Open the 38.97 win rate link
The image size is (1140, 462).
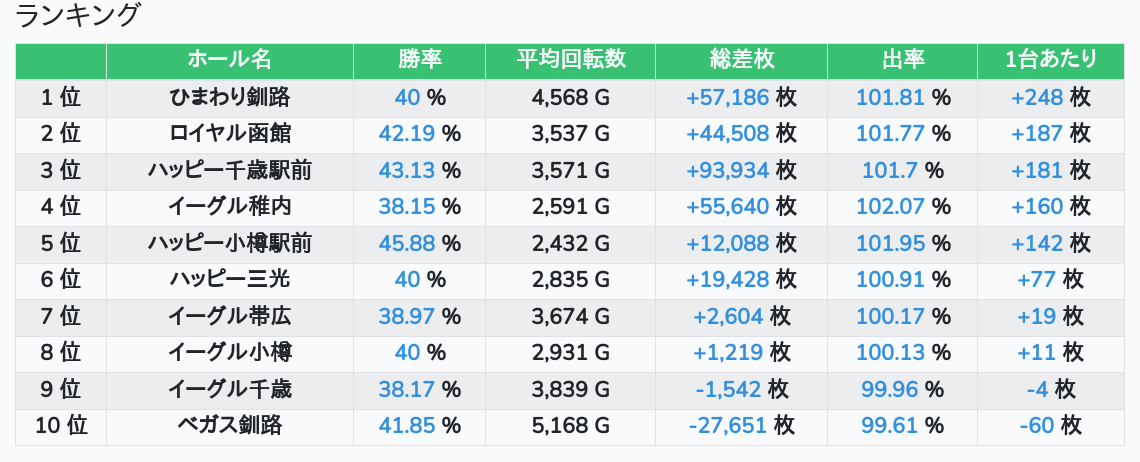click(407, 317)
